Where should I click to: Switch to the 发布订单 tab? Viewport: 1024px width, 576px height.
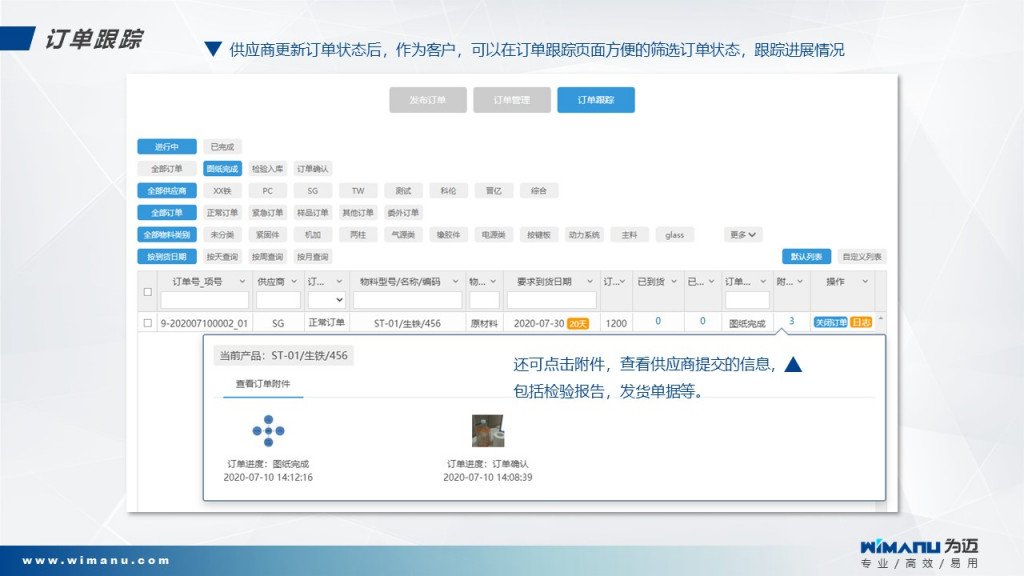pos(427,100)
